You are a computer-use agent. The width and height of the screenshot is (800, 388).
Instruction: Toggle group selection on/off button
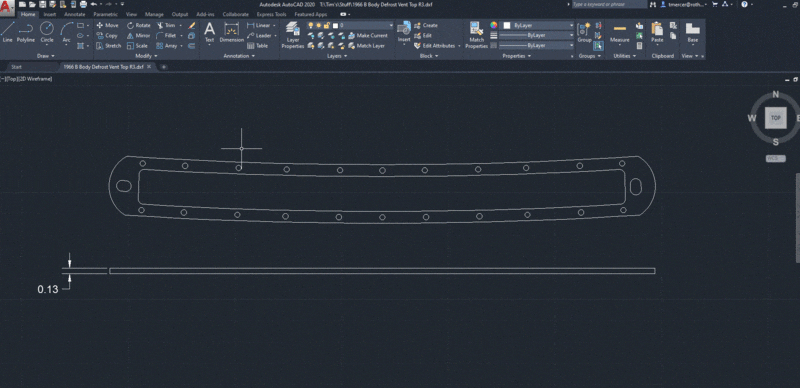coord(598,45)
